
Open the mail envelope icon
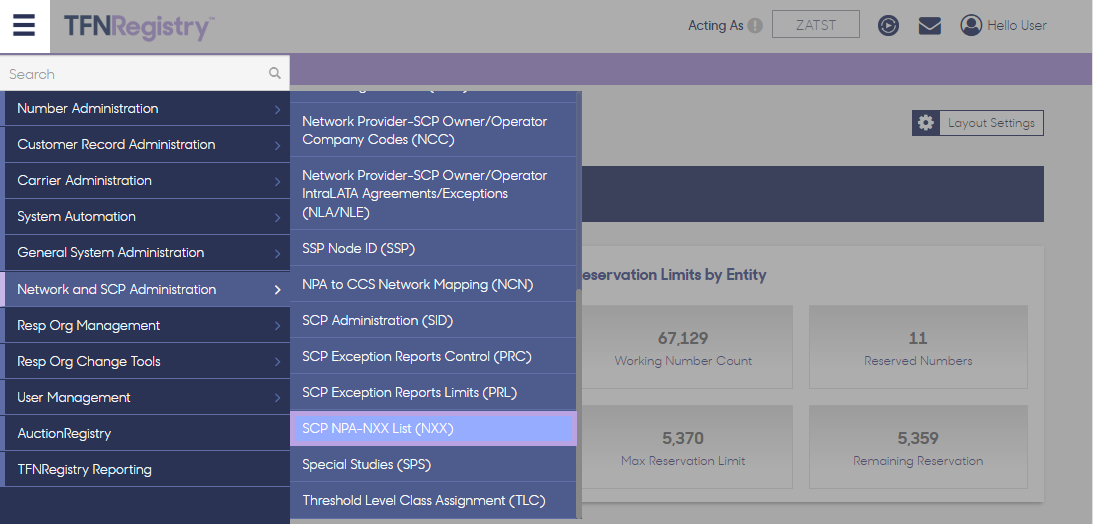coord(930,26)
